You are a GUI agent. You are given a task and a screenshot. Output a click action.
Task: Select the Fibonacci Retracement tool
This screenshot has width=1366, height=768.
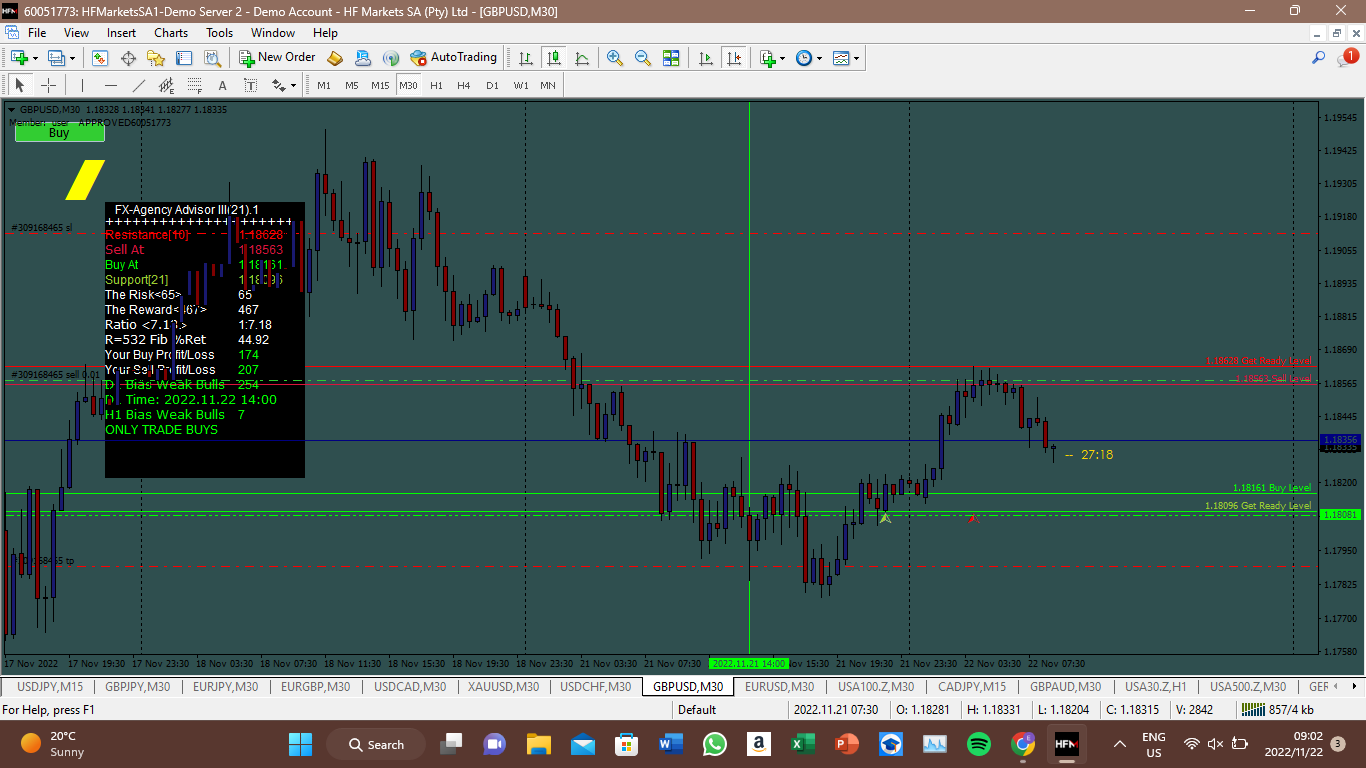[194, 85]
